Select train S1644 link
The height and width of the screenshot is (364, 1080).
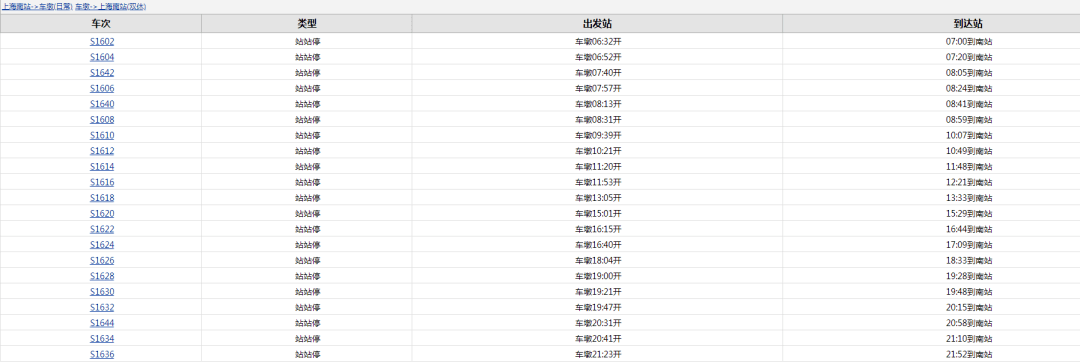tap(102, 323)
